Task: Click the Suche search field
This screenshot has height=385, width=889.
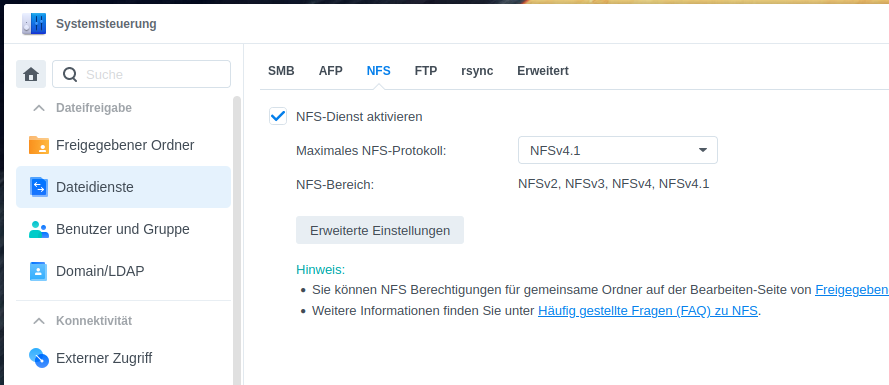Action: point(142,74)
